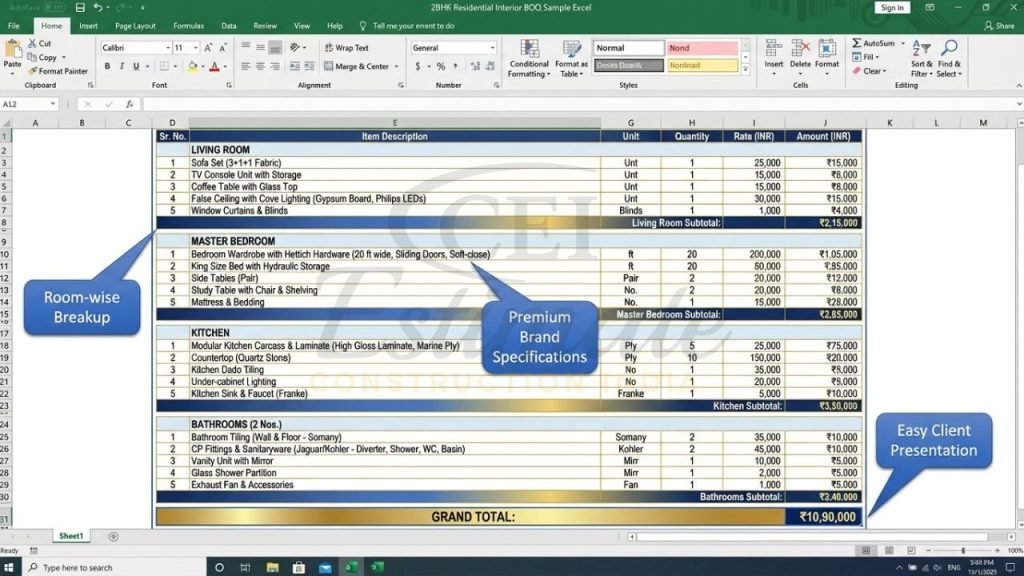Open the font name Calibri dropdown

pos(168,48)
